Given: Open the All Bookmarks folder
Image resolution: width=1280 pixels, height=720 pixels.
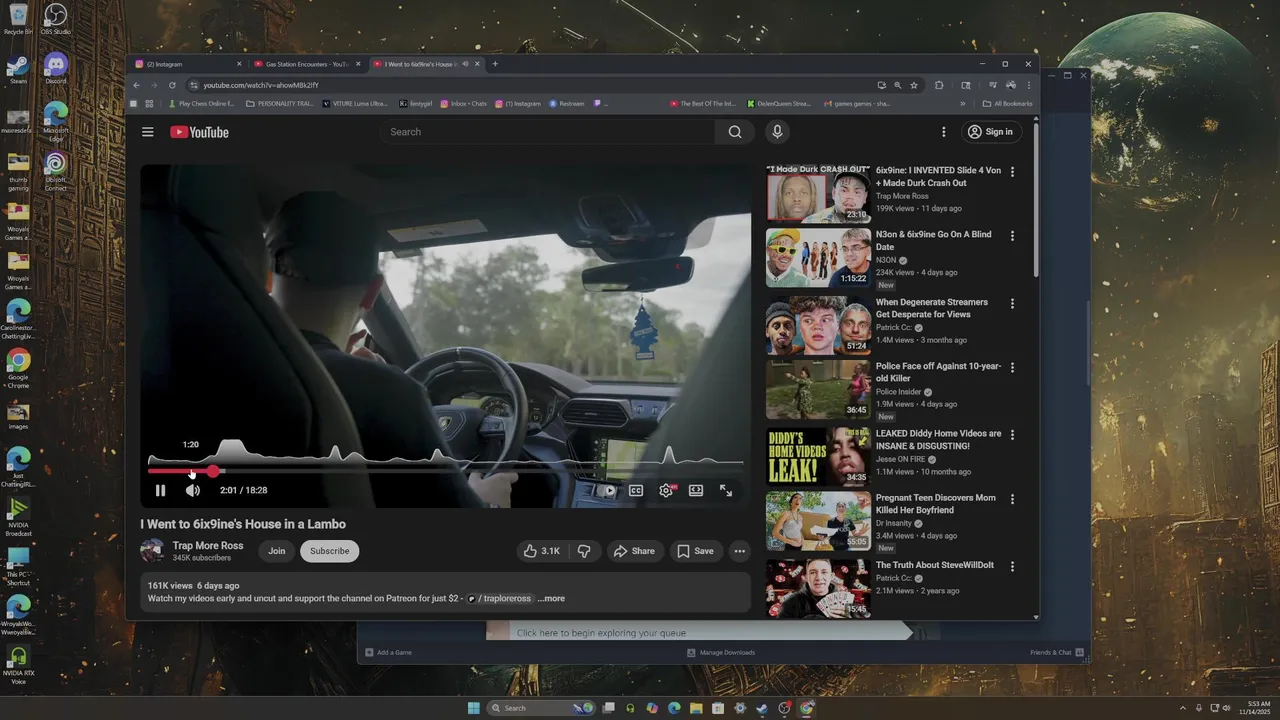Looking at the screenshot, I should [1007, 103].
